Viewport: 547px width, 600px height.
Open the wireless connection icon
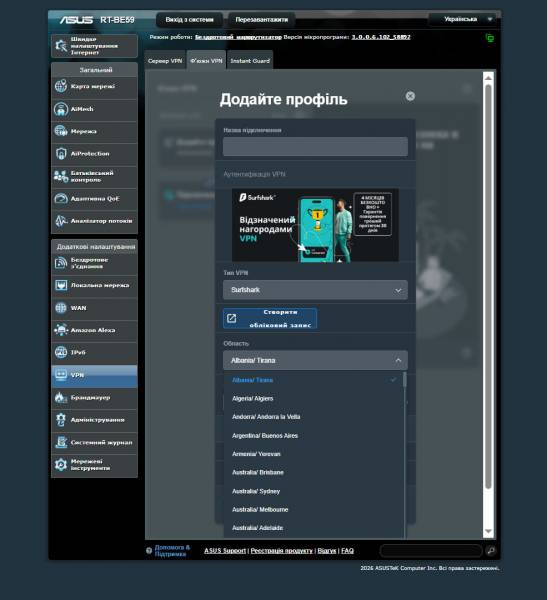click(61, 263)
